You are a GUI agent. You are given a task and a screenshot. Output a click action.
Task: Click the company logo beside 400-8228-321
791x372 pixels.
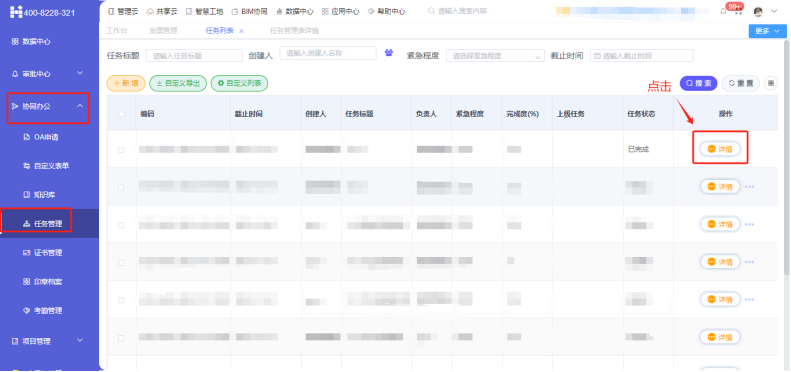(17, 12)
